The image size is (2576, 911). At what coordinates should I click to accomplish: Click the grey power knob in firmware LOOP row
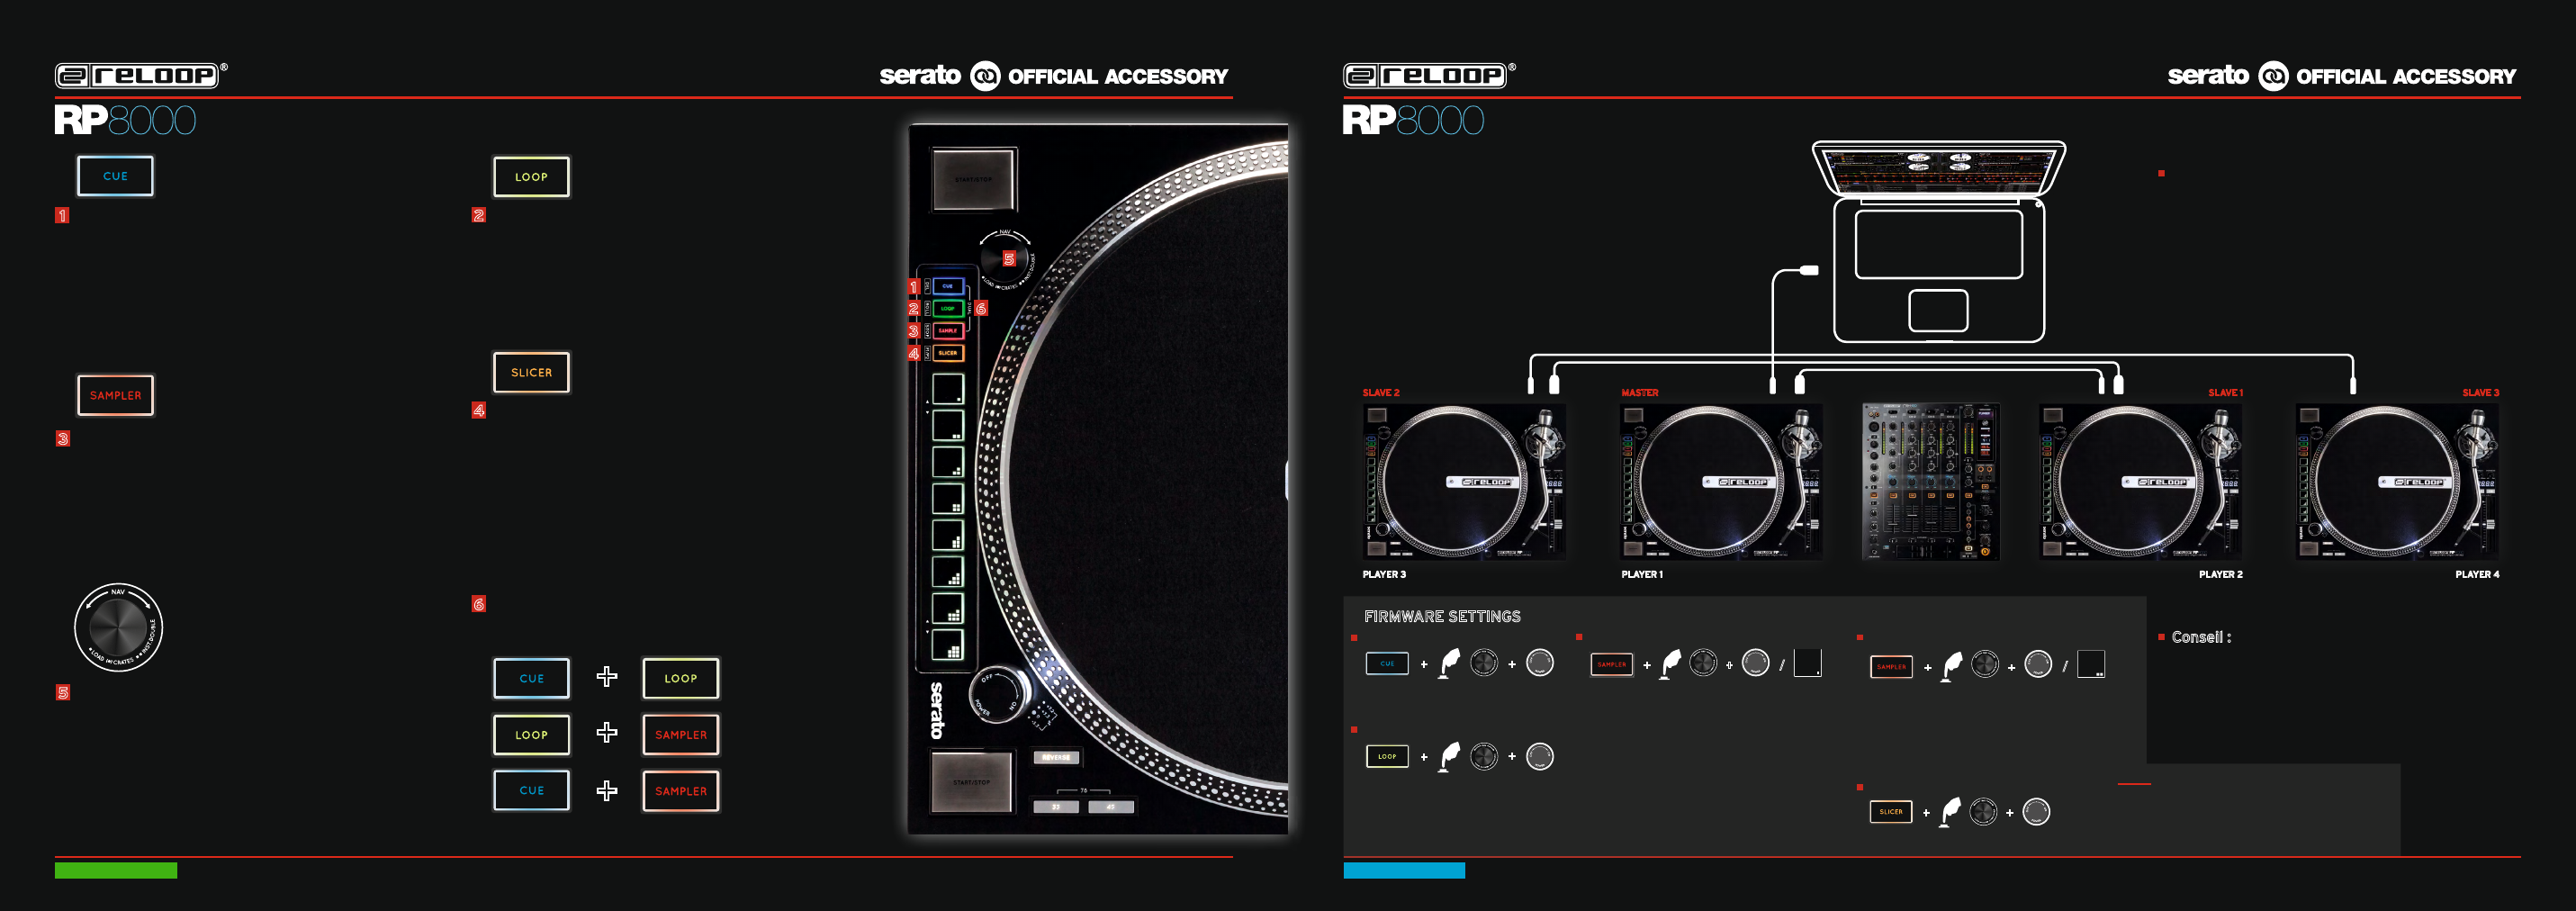point(1540,756)
